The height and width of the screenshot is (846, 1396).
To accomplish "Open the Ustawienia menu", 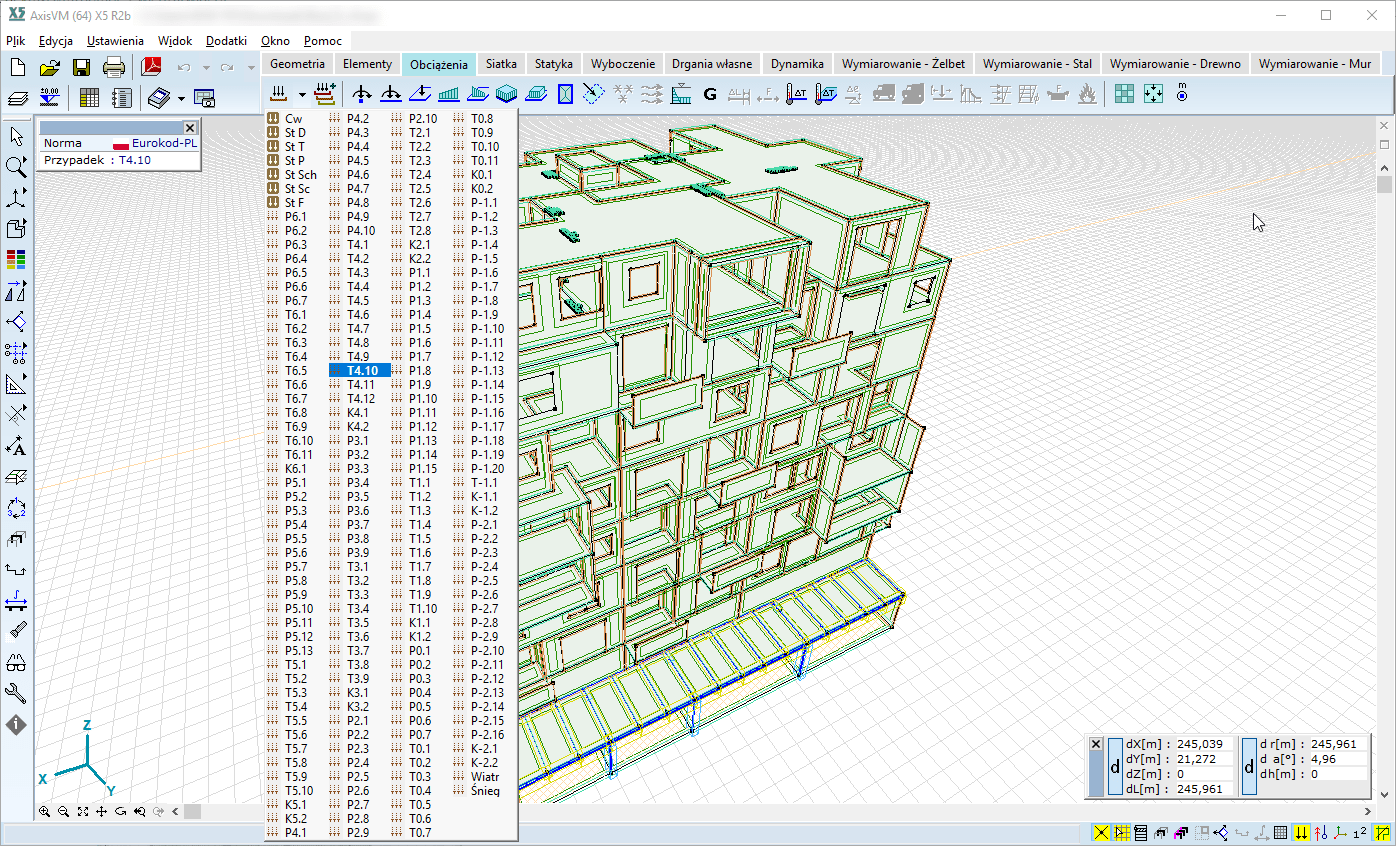I will (x=115, y=41).
